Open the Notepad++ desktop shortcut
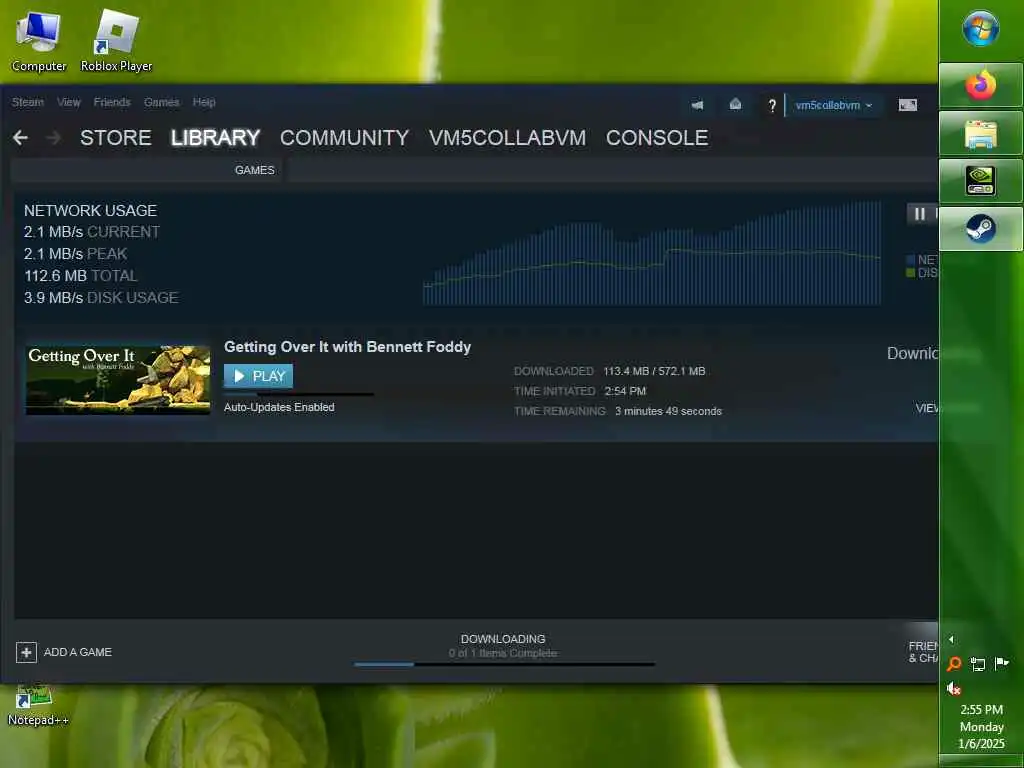The width and height of the screenshot is (1024, 768). 37,705
